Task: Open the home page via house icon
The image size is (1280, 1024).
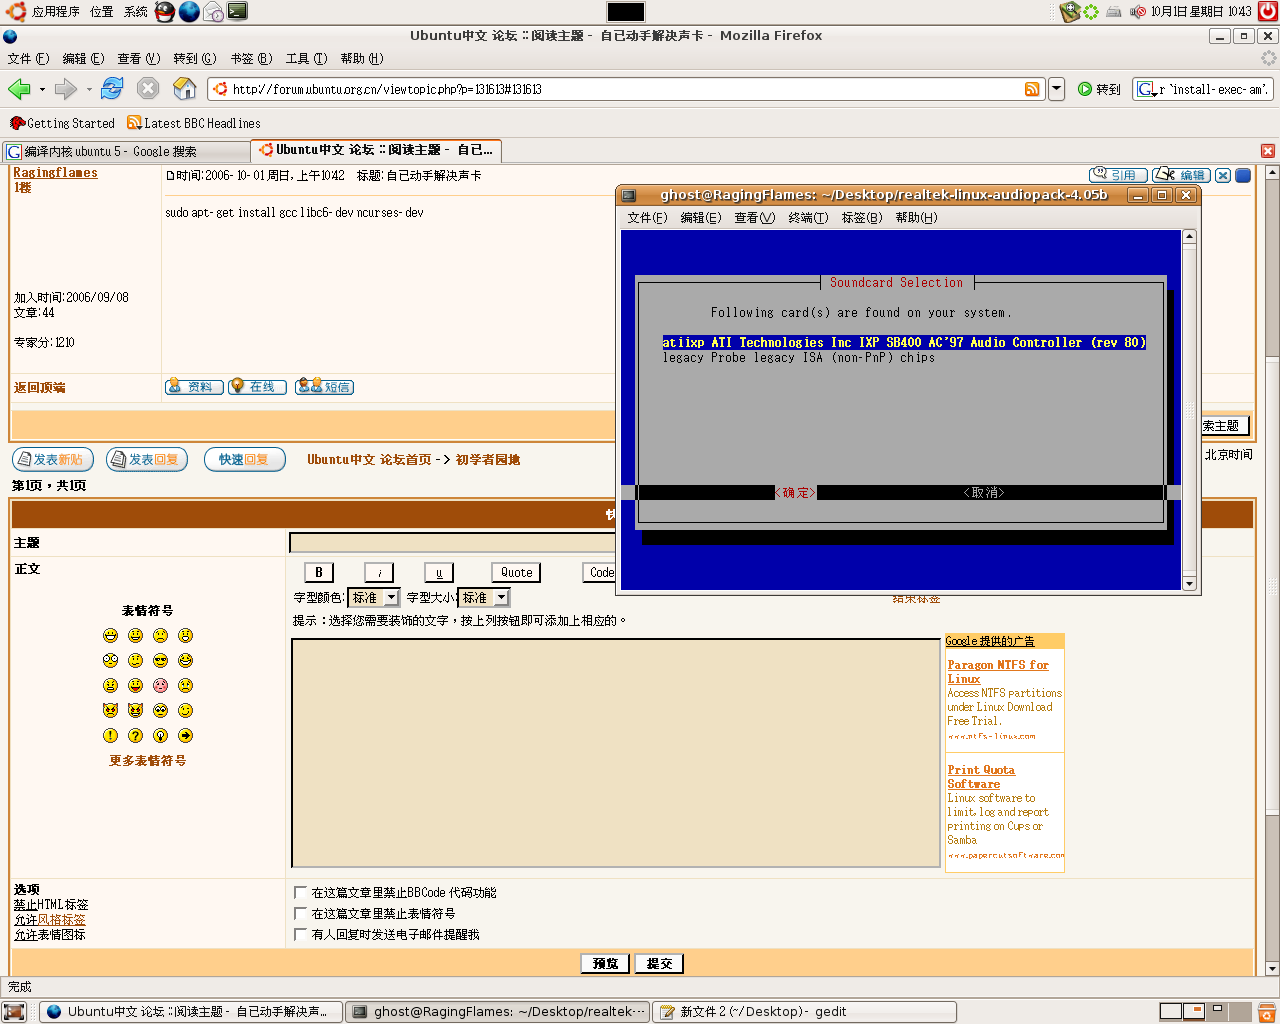Action: click(x=185, y=89)
